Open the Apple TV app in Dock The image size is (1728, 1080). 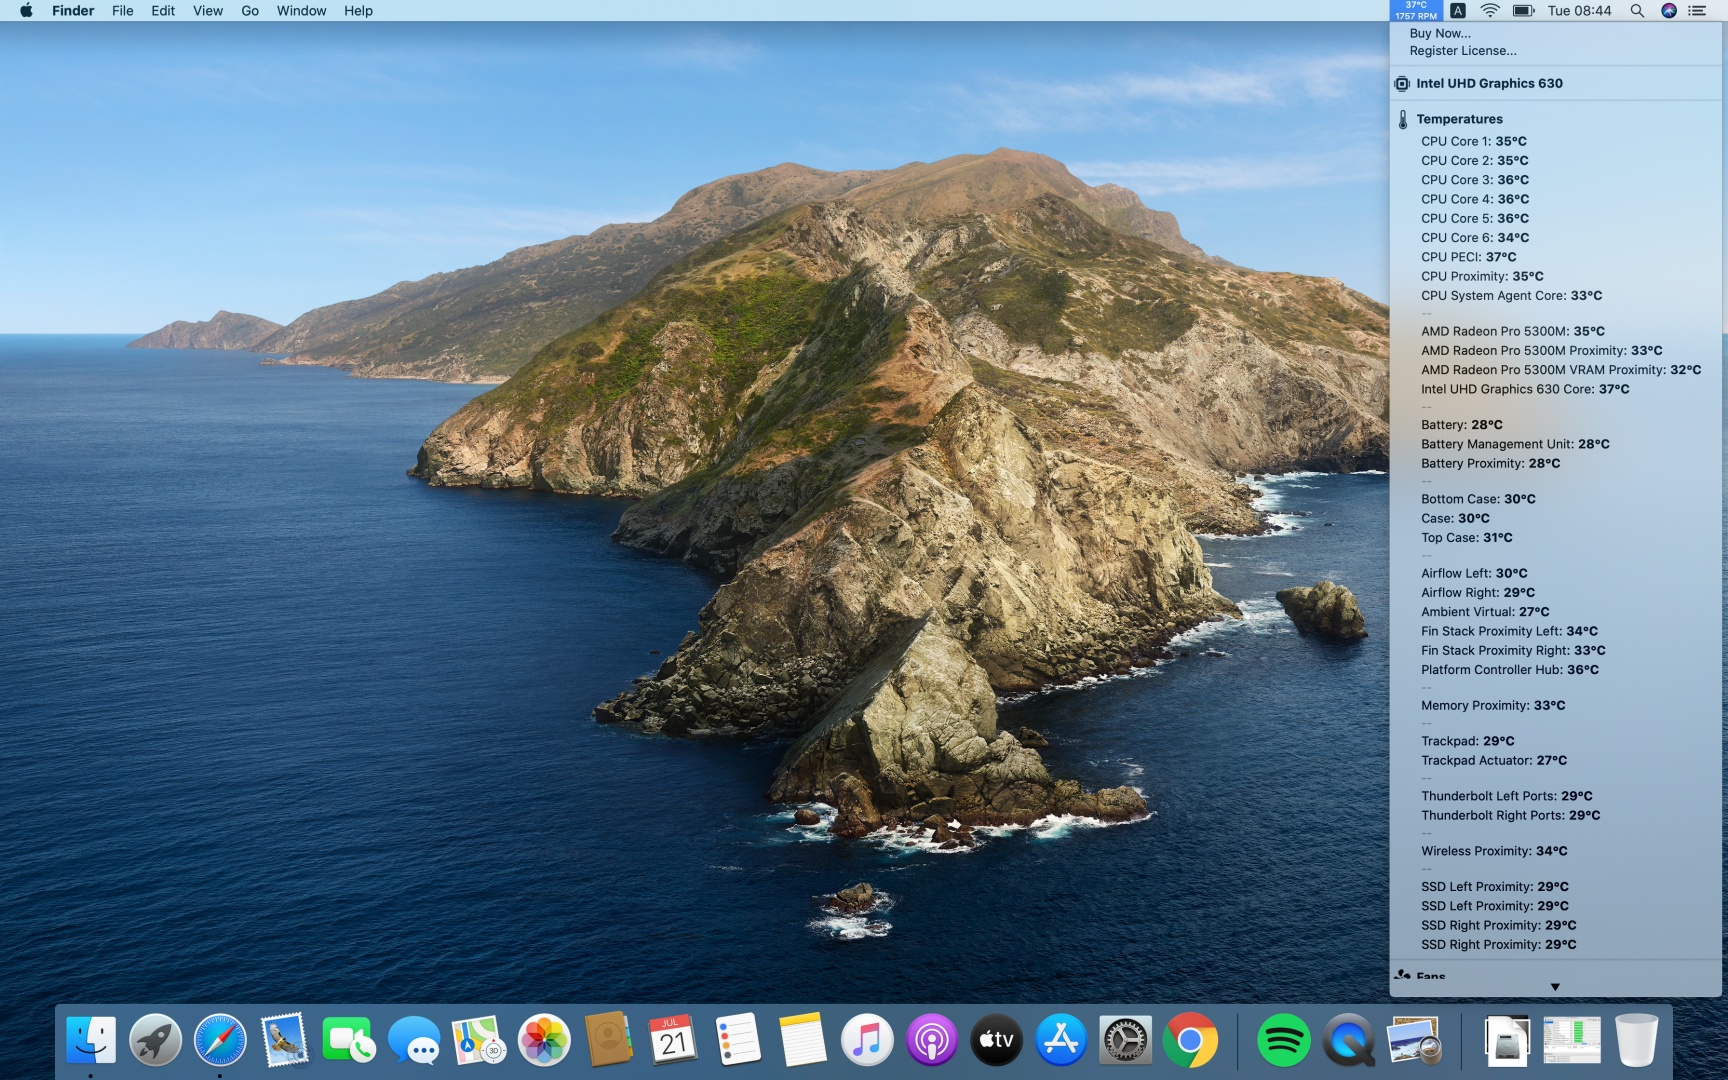pyautogui.click(x=996, y=1041)
